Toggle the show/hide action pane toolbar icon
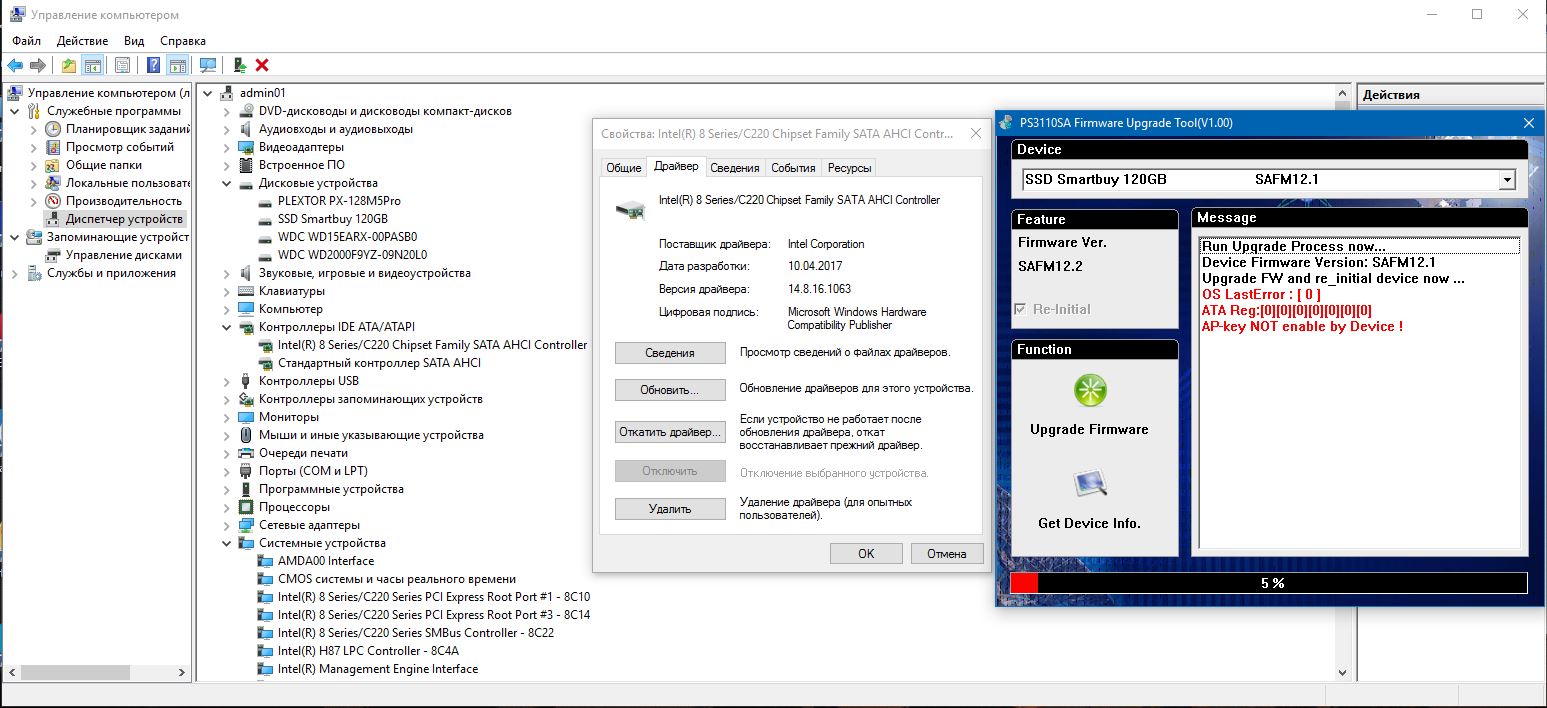 (x=177, y=65)
